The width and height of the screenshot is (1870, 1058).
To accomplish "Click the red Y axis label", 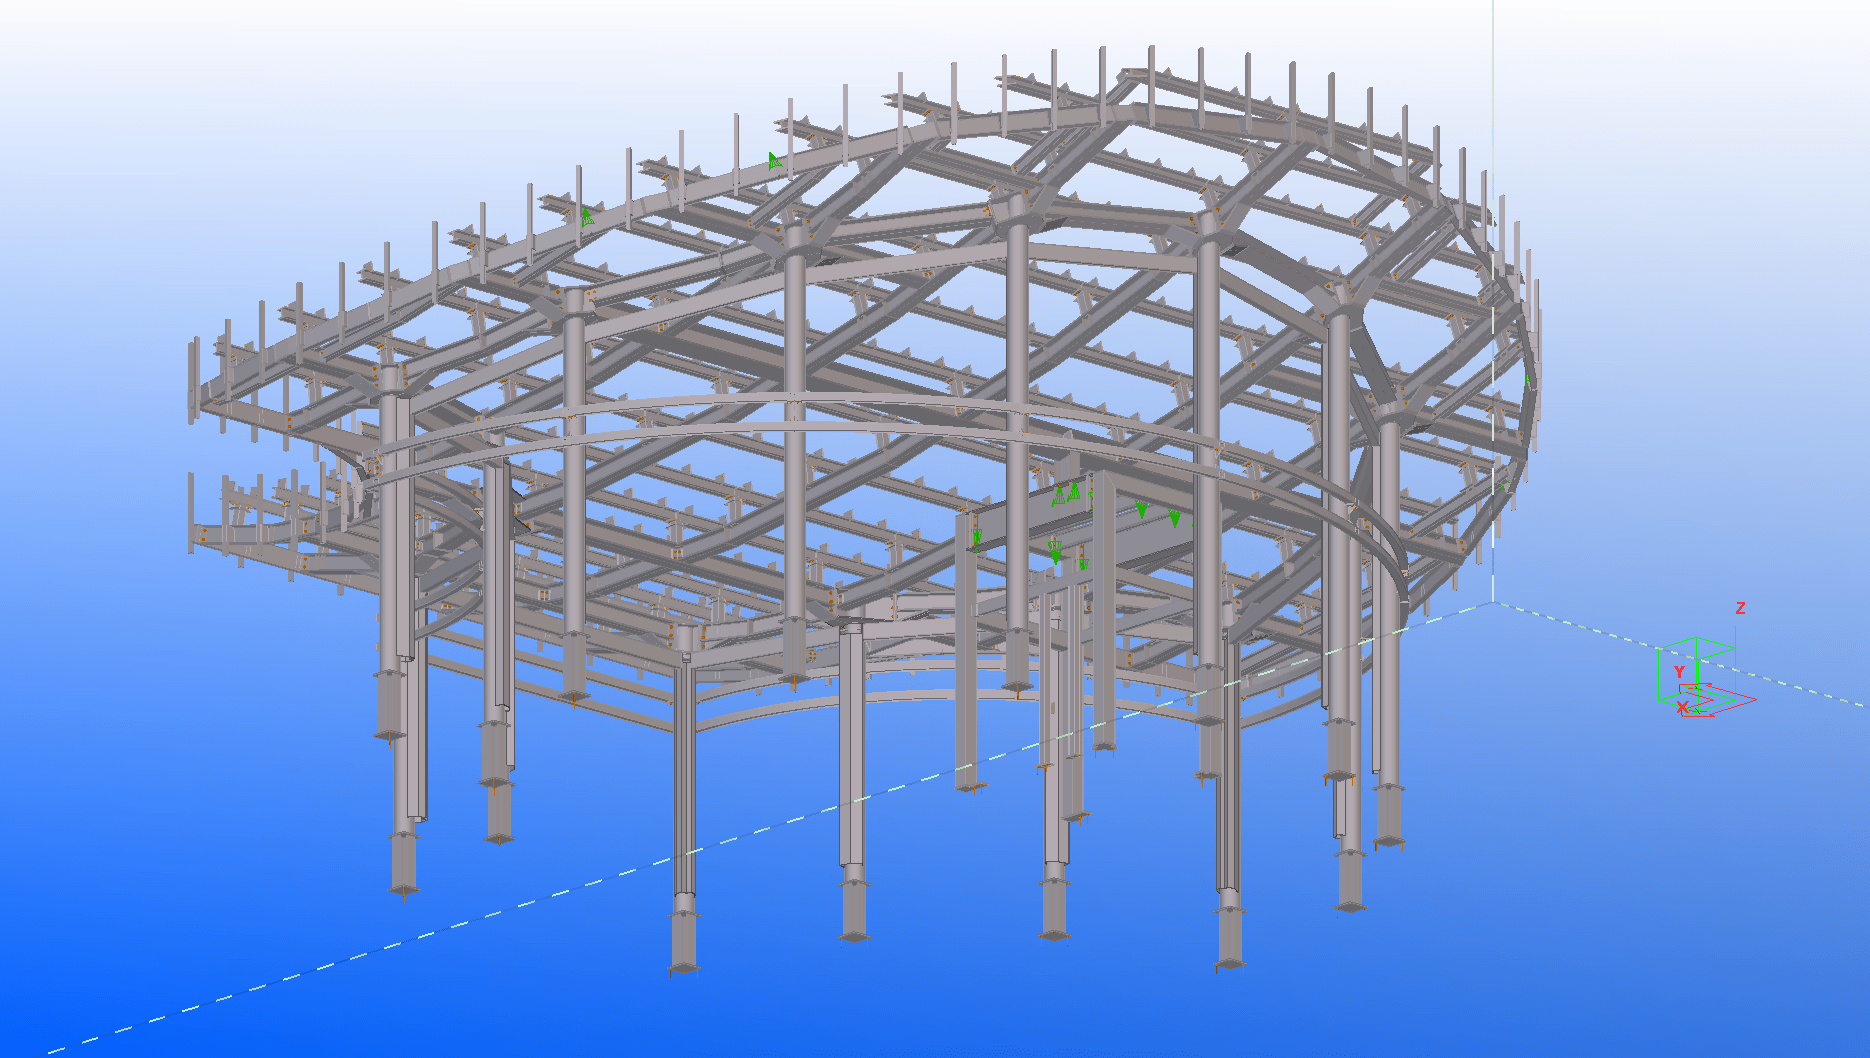I will pos(1679,672).
